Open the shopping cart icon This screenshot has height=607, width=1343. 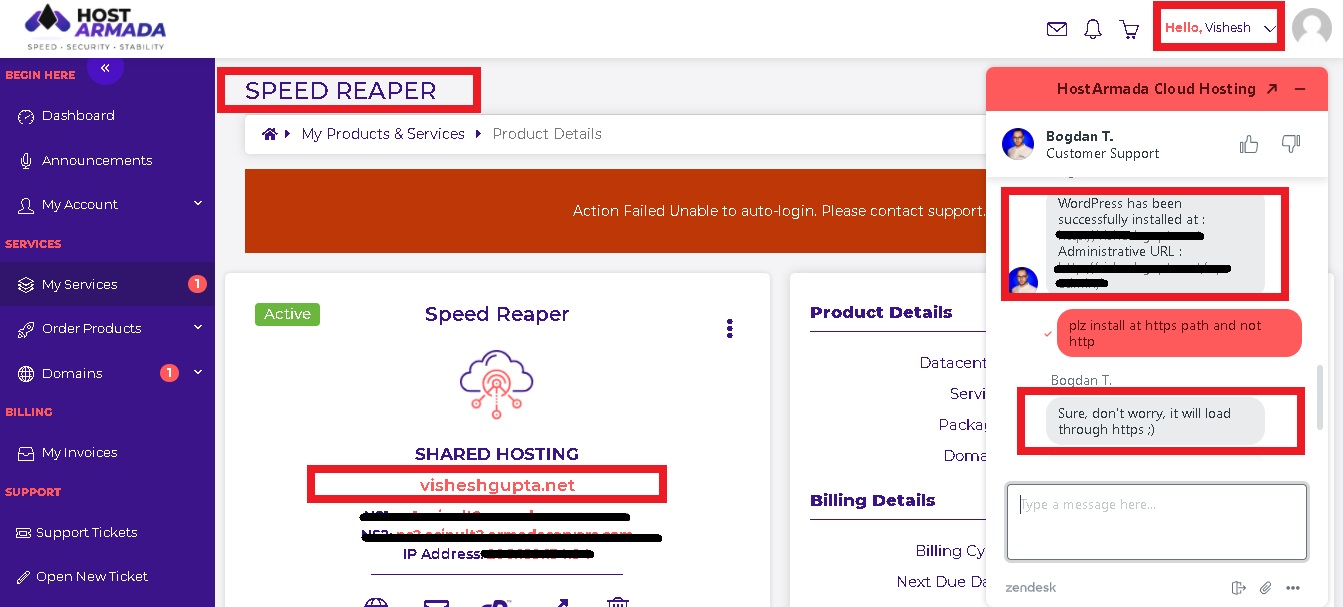(1130, 29)
